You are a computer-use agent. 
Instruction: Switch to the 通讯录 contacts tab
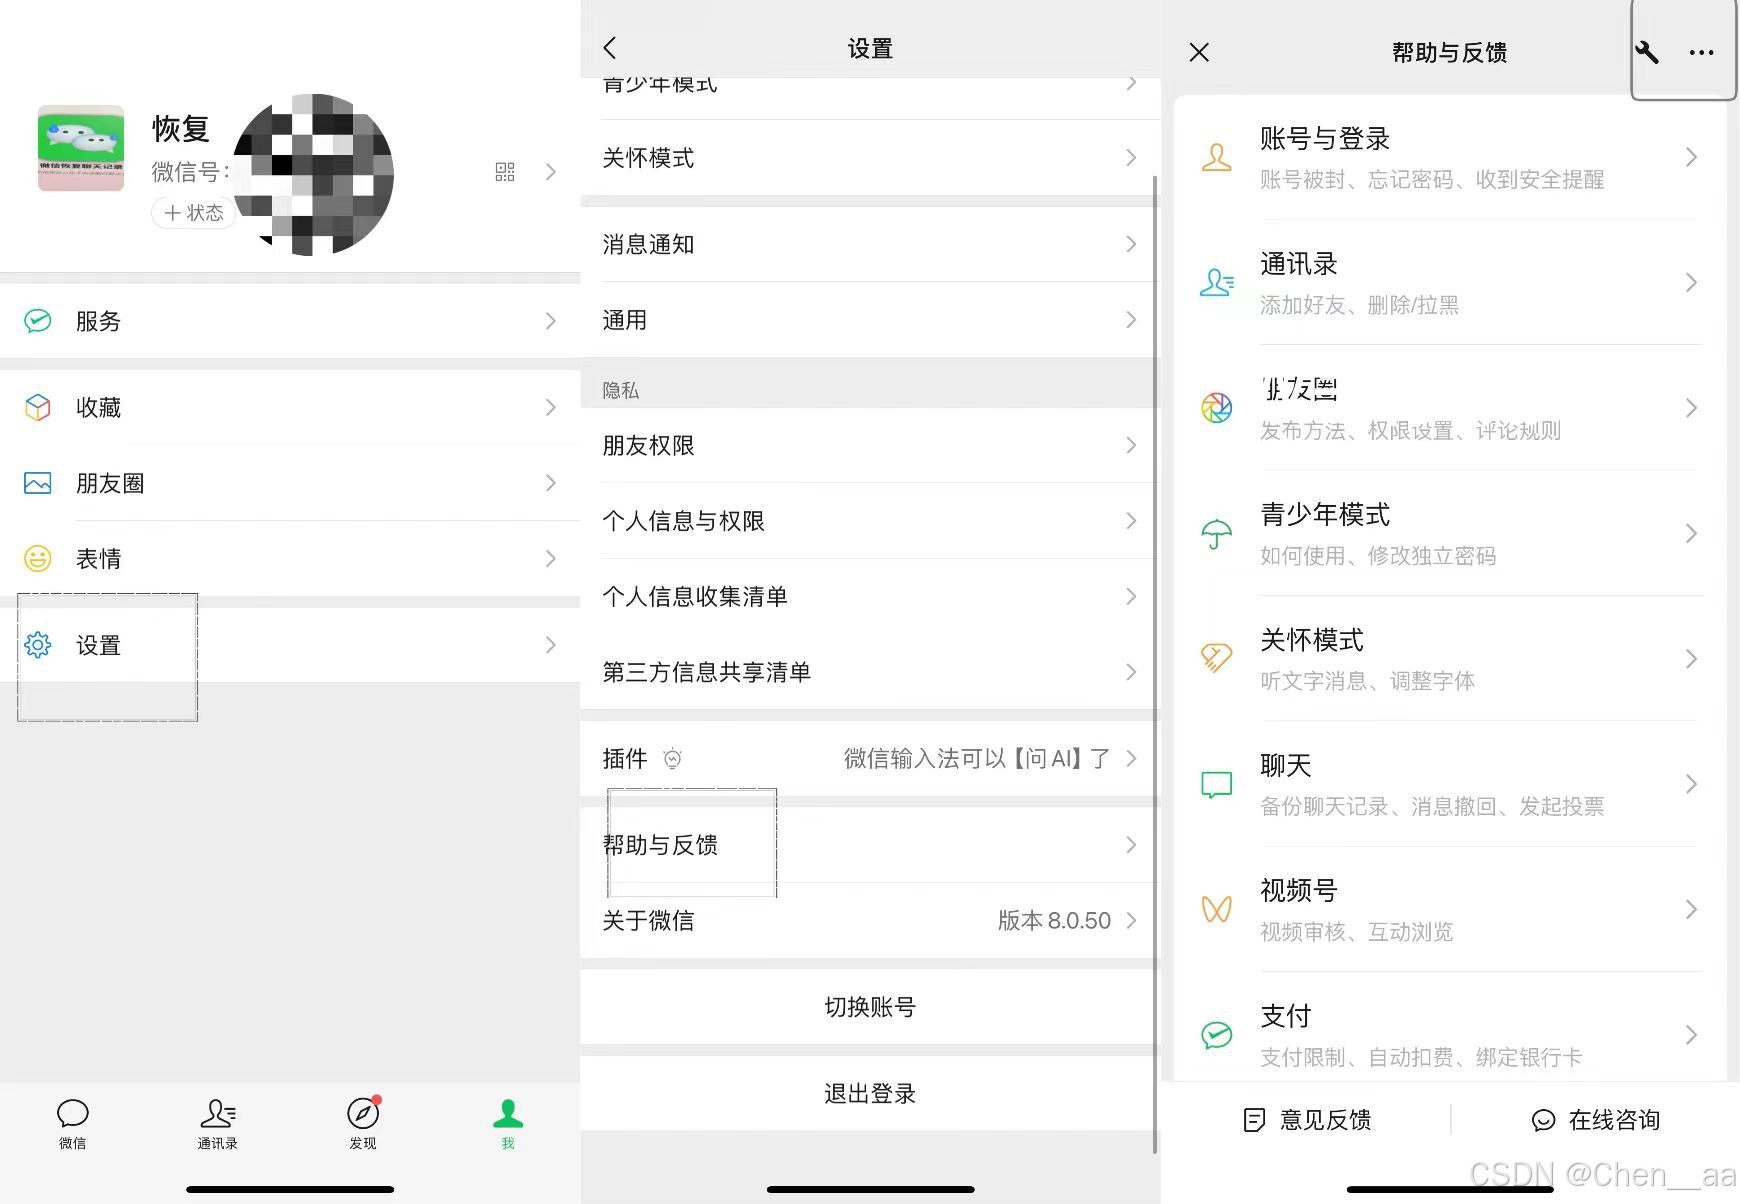click(x=218, y=1124)
